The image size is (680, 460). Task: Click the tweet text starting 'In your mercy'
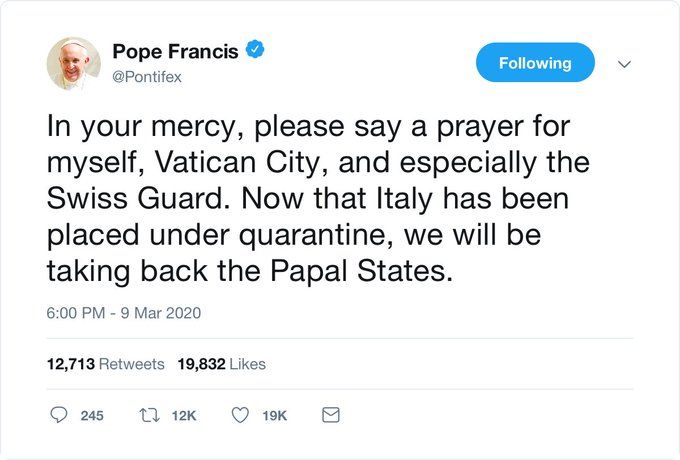[300, 129]
